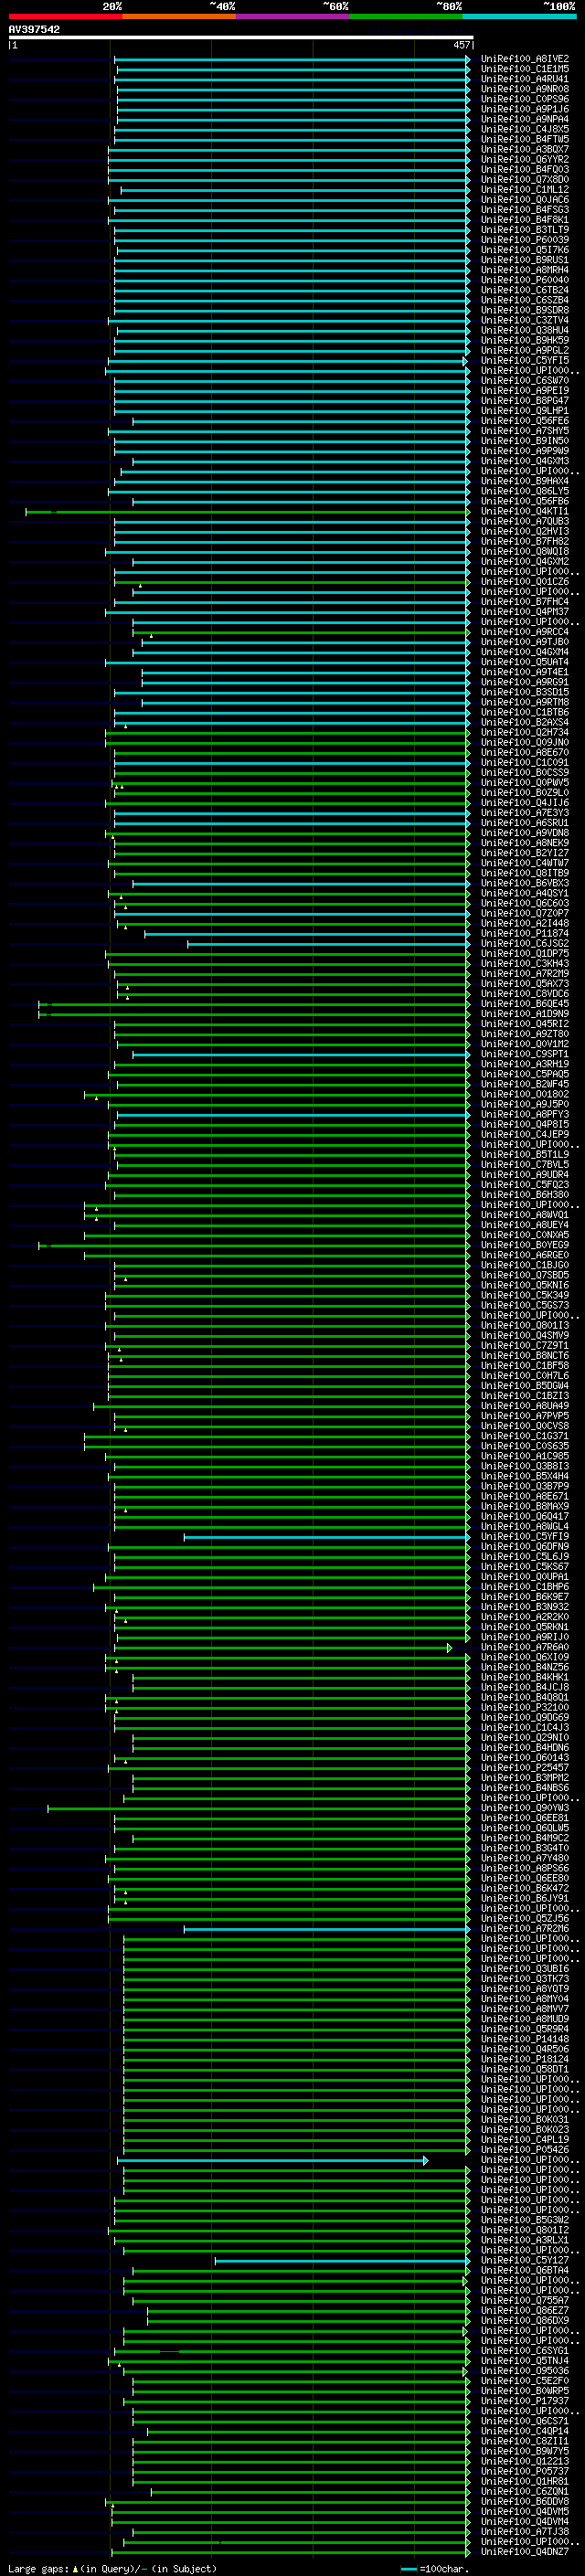Viewport: 585px width, 2576px height.
Task: Select hit label UniRef100_Q1HR81
Action: (x=525, y=2481)
